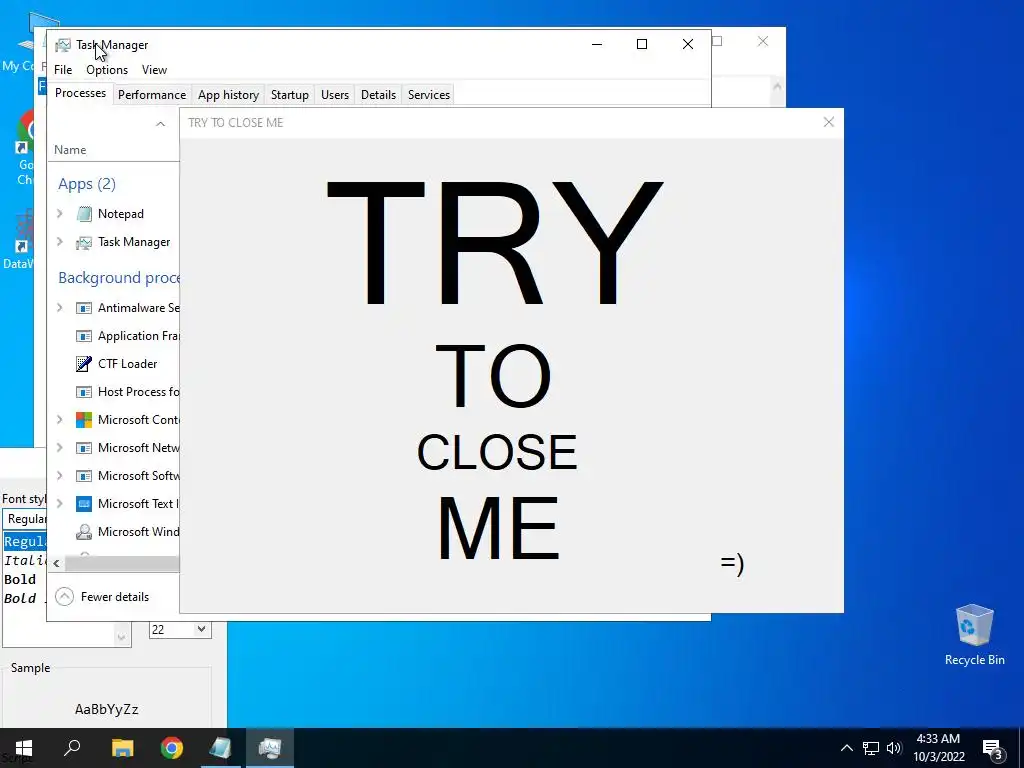Click Fewer details button

[x=103, y=597]
